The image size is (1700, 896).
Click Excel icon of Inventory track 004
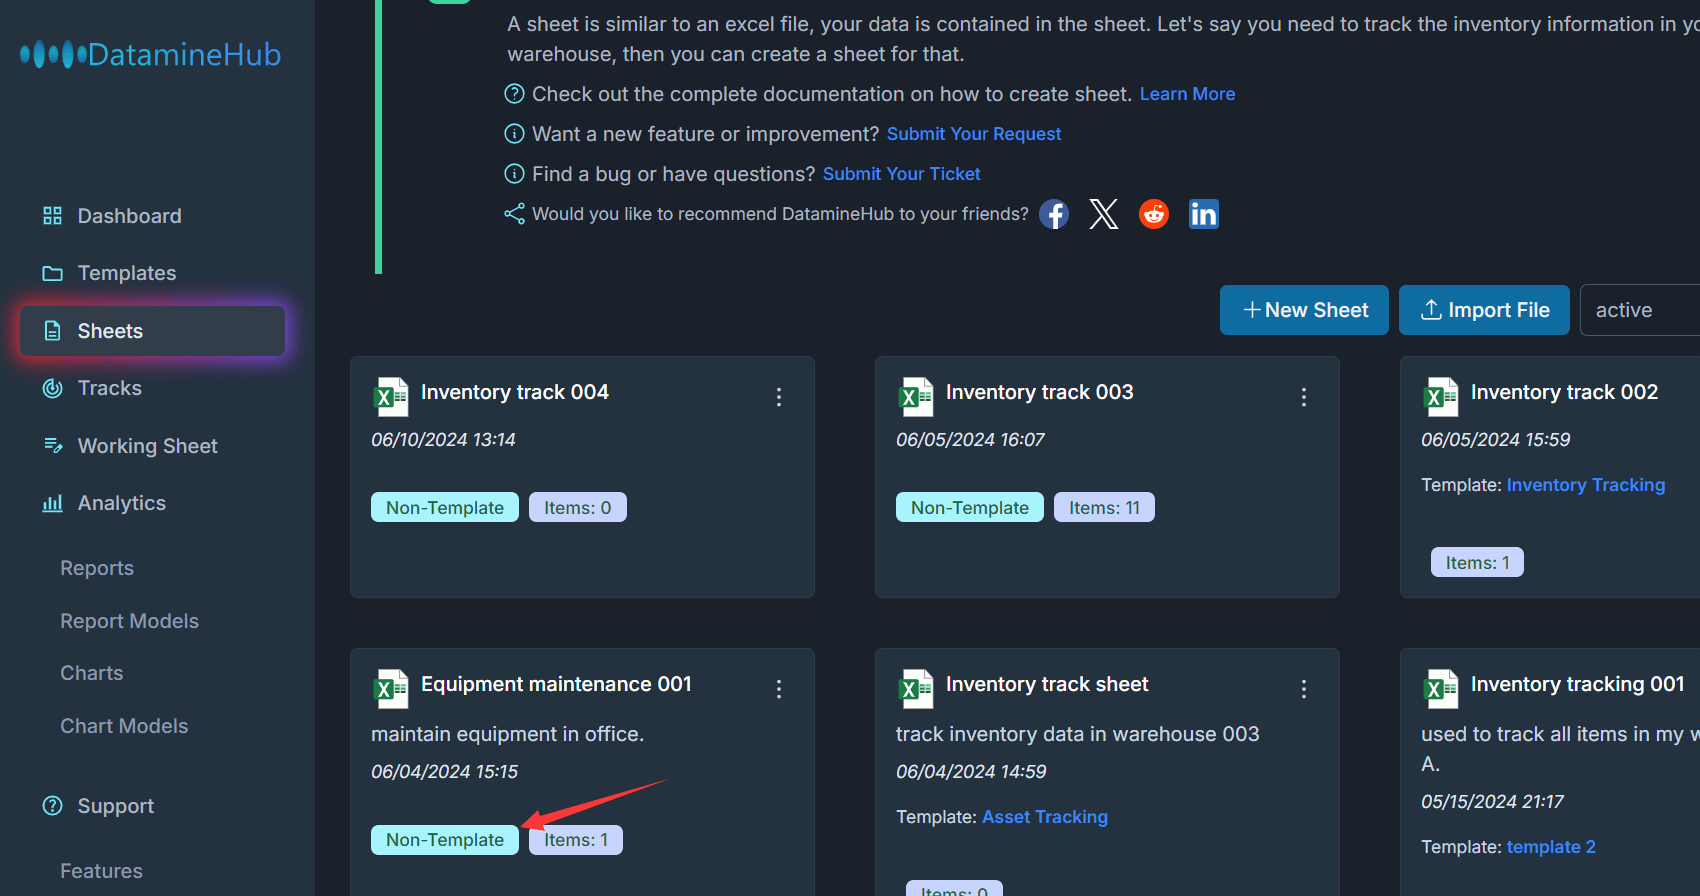coord(391,397)
